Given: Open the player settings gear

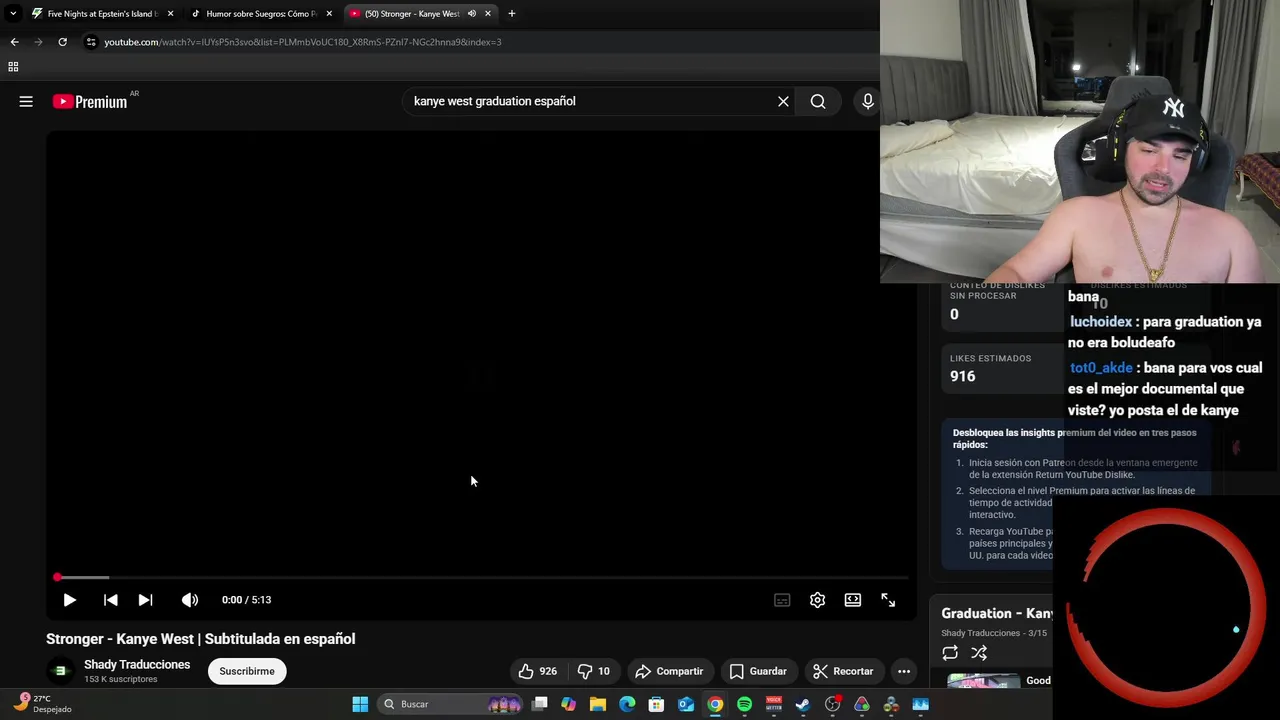Looking at the screenshot, I should tap(817, 600).
